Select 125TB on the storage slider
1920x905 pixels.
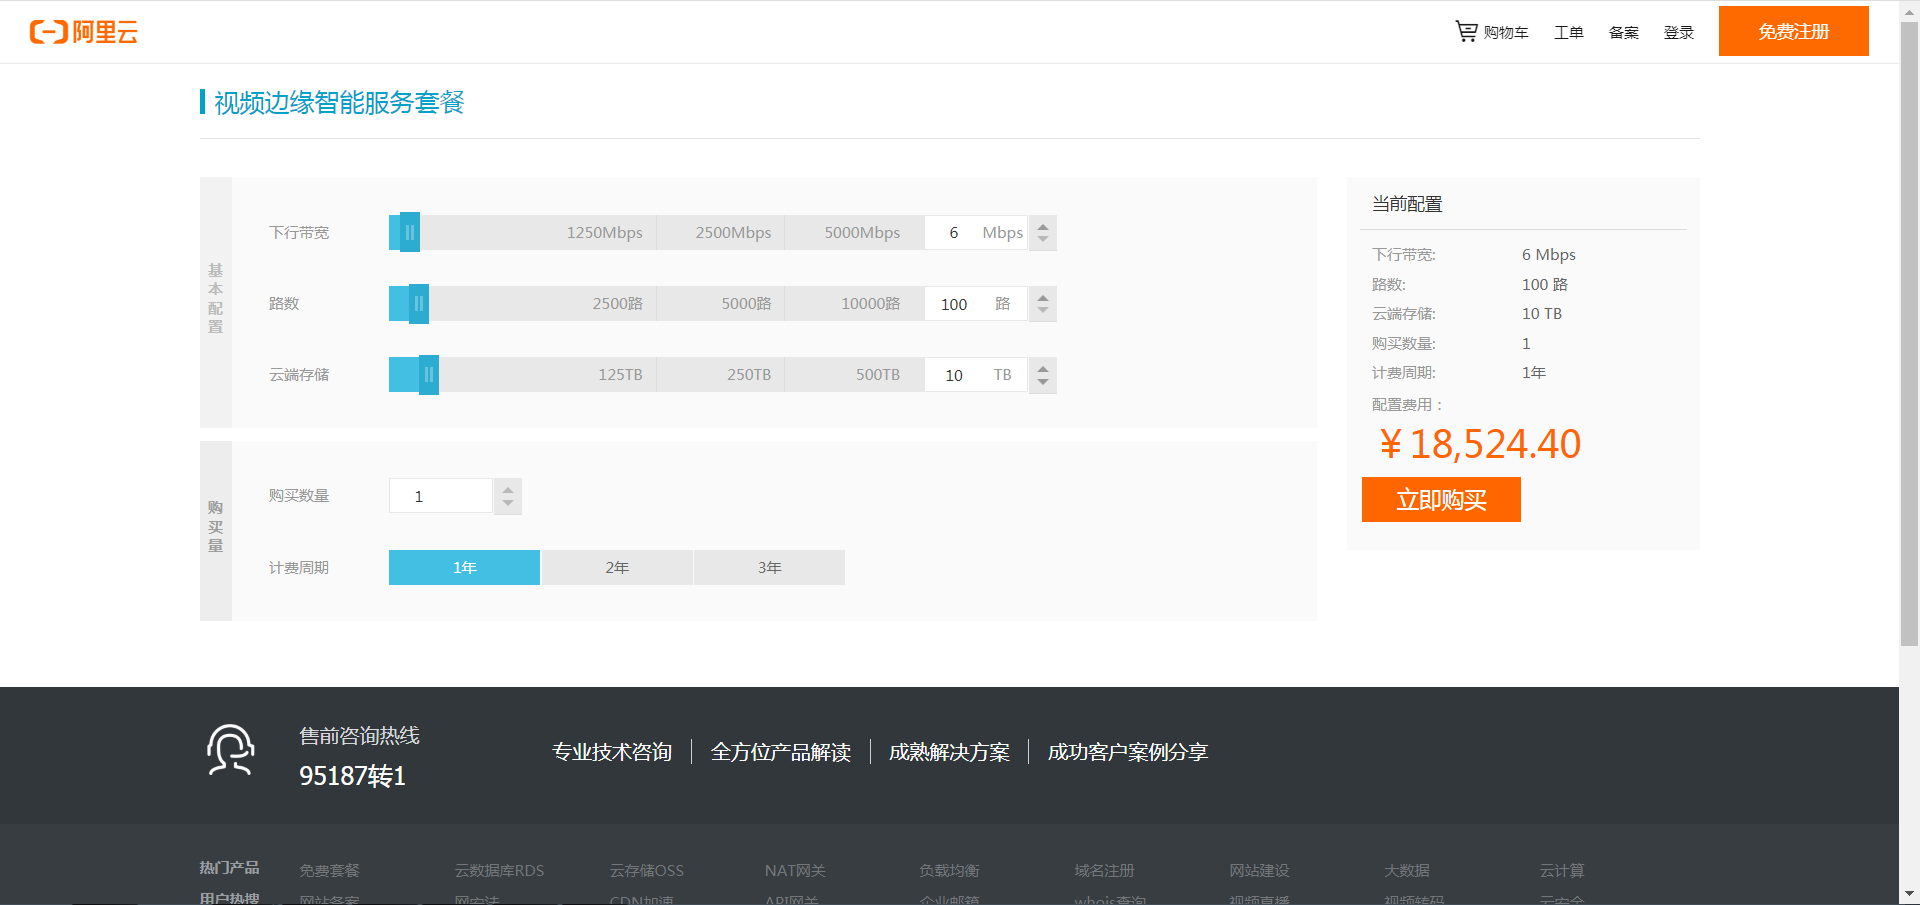(620, 374)
